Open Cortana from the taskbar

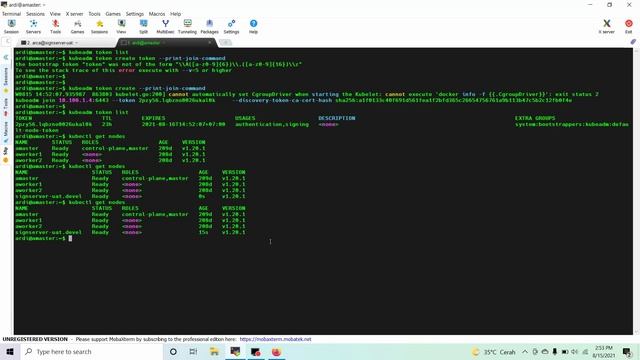click(173, 351)
